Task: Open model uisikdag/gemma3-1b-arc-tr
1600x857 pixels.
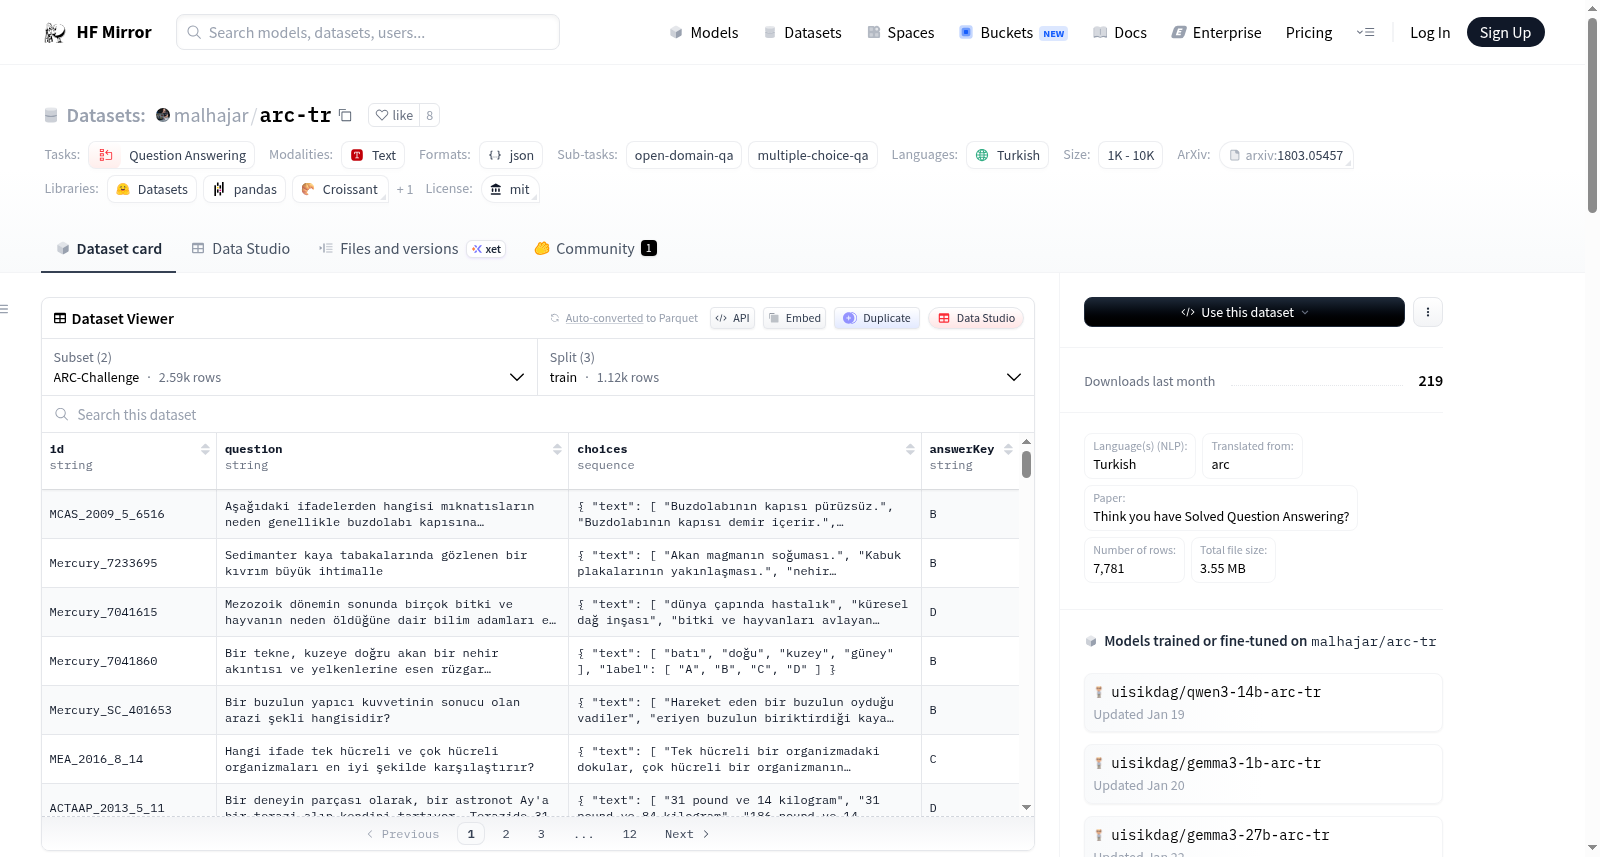Action: [1263, 774]
